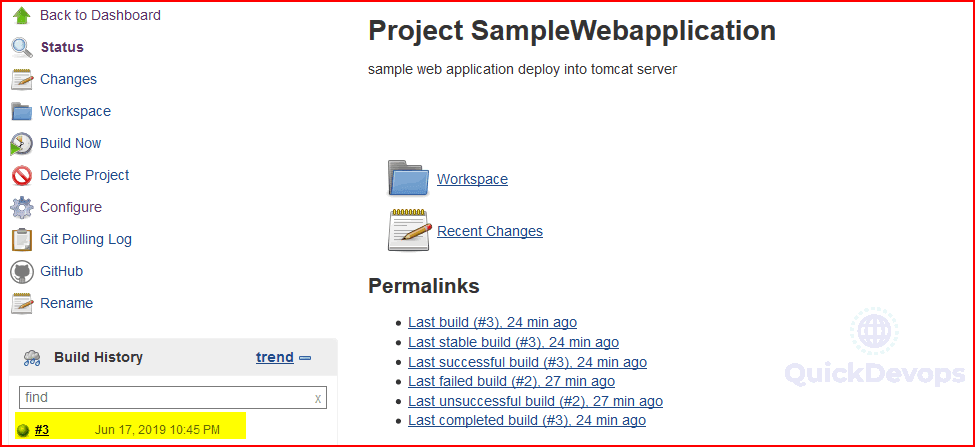
Task: Click the large Workspace folder icon
Action: (408, 179)
